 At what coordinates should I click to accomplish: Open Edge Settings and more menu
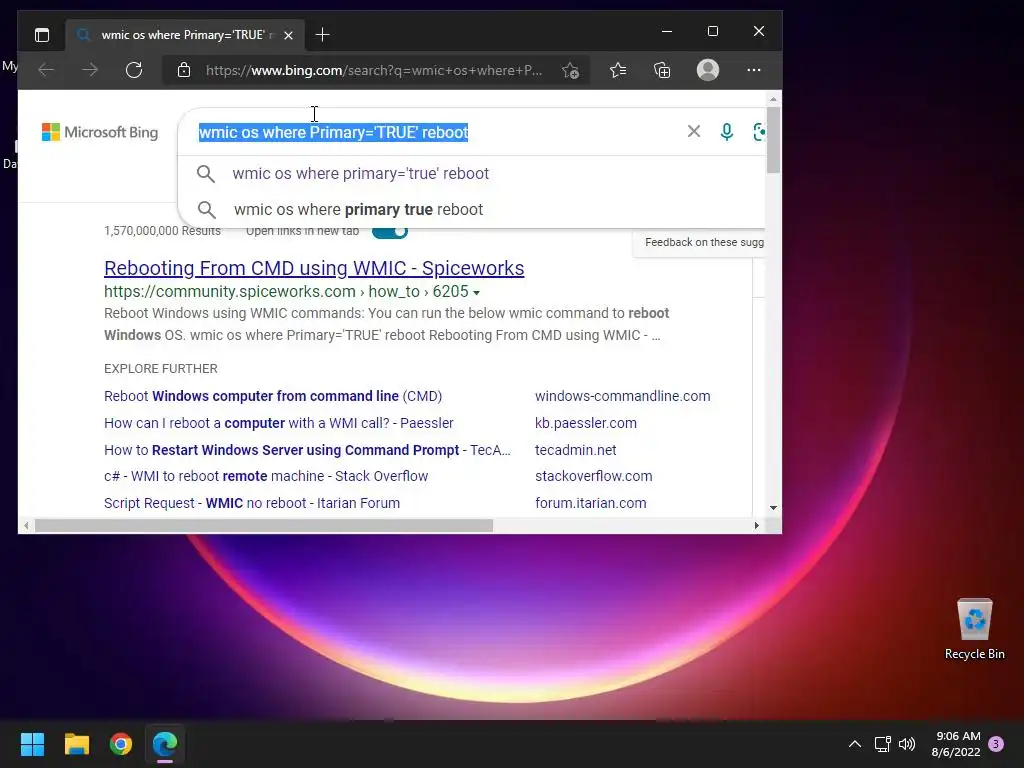754,70
